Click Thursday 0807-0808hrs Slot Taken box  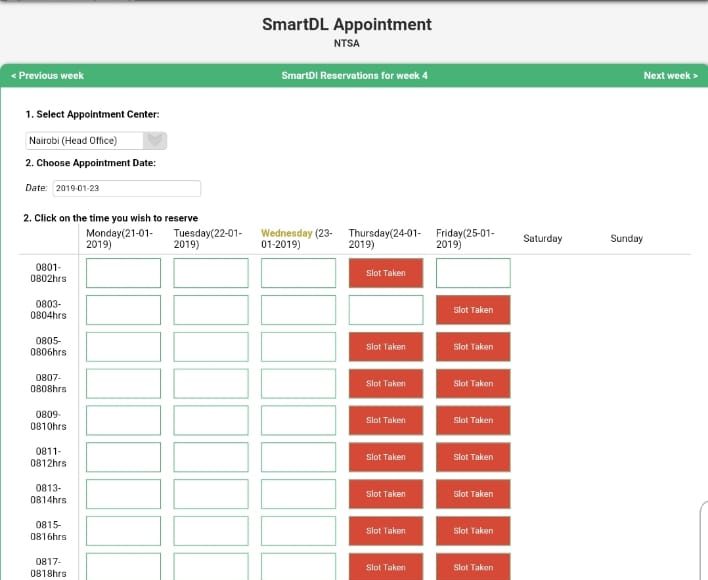click(x=386, y=383)
